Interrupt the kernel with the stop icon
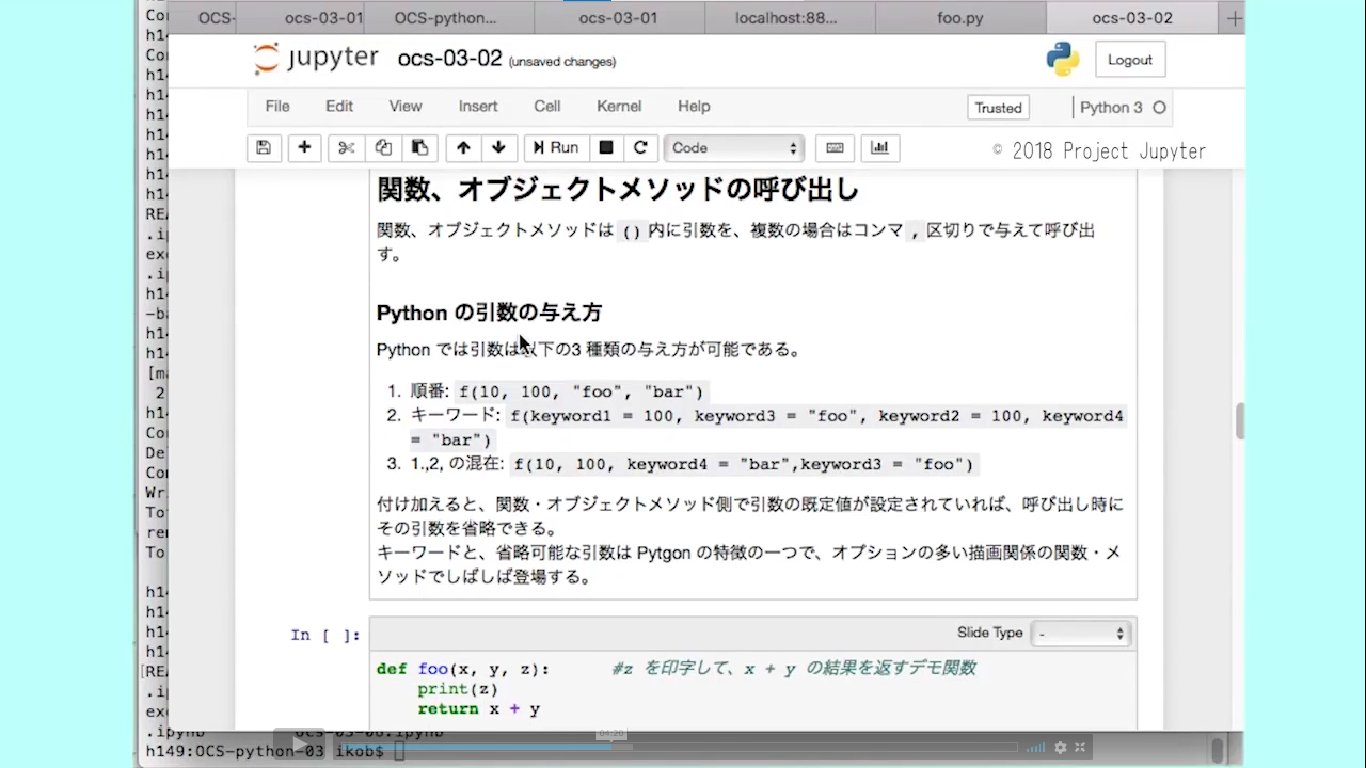Image resolution: width=1366 pixels, height=768 pixels. 605,147
